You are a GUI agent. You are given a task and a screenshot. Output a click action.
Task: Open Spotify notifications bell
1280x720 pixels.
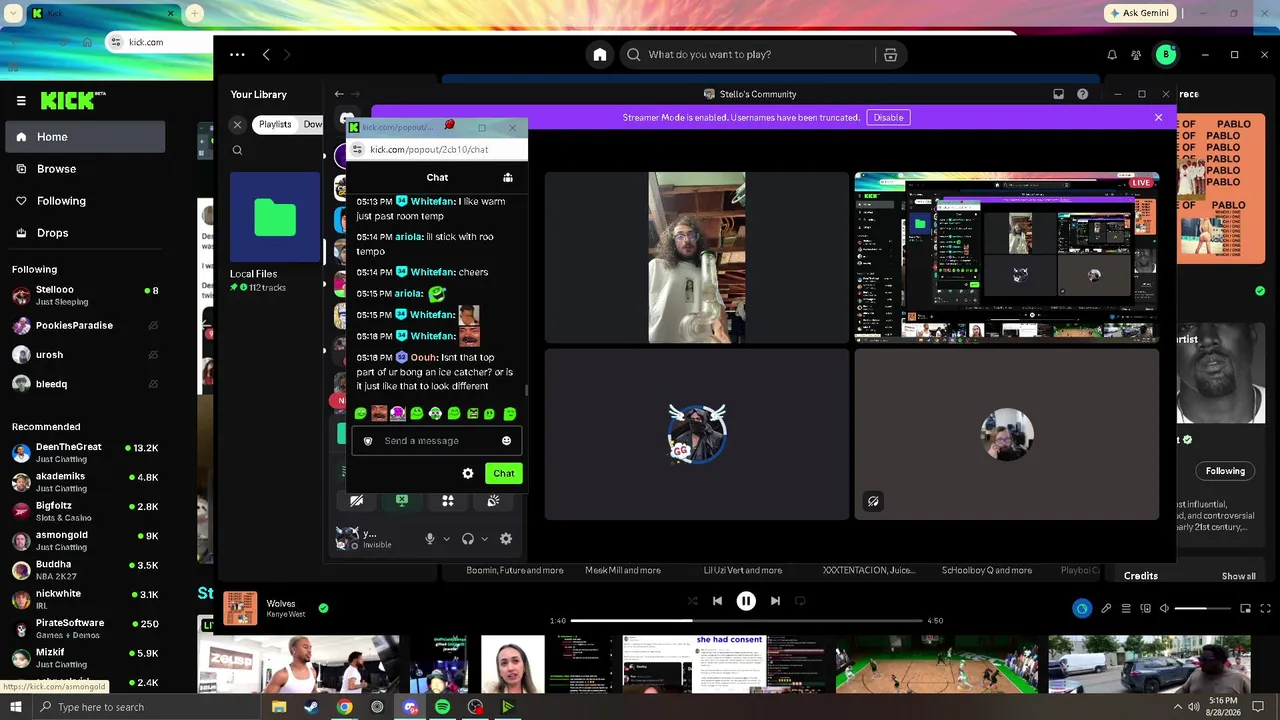1112,55
